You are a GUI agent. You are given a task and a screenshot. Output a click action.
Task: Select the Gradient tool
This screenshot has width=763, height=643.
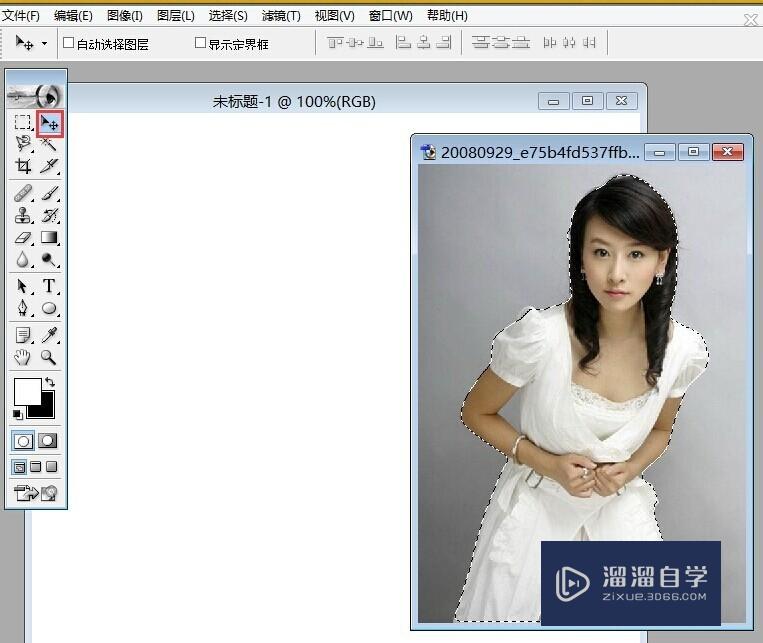click(x=49, y=238)
